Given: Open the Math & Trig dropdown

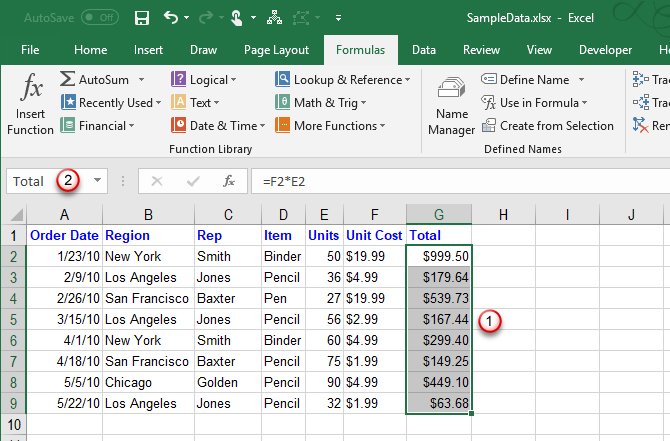Looking at the screenshot, I should tap(329, 102).
